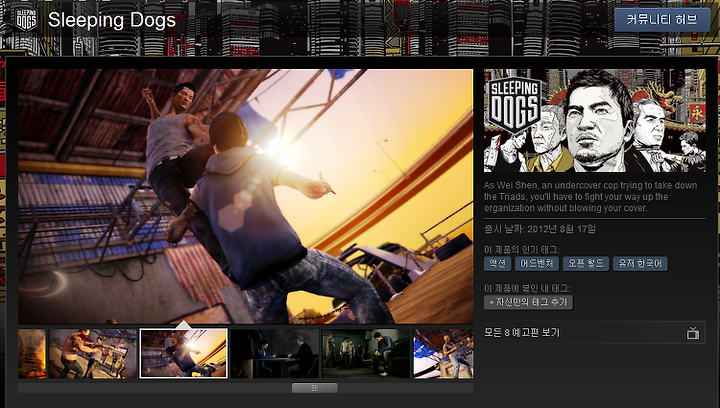
Task: Click the release date 2012년 8월 17일 text
Action: [x=561, y=229]
